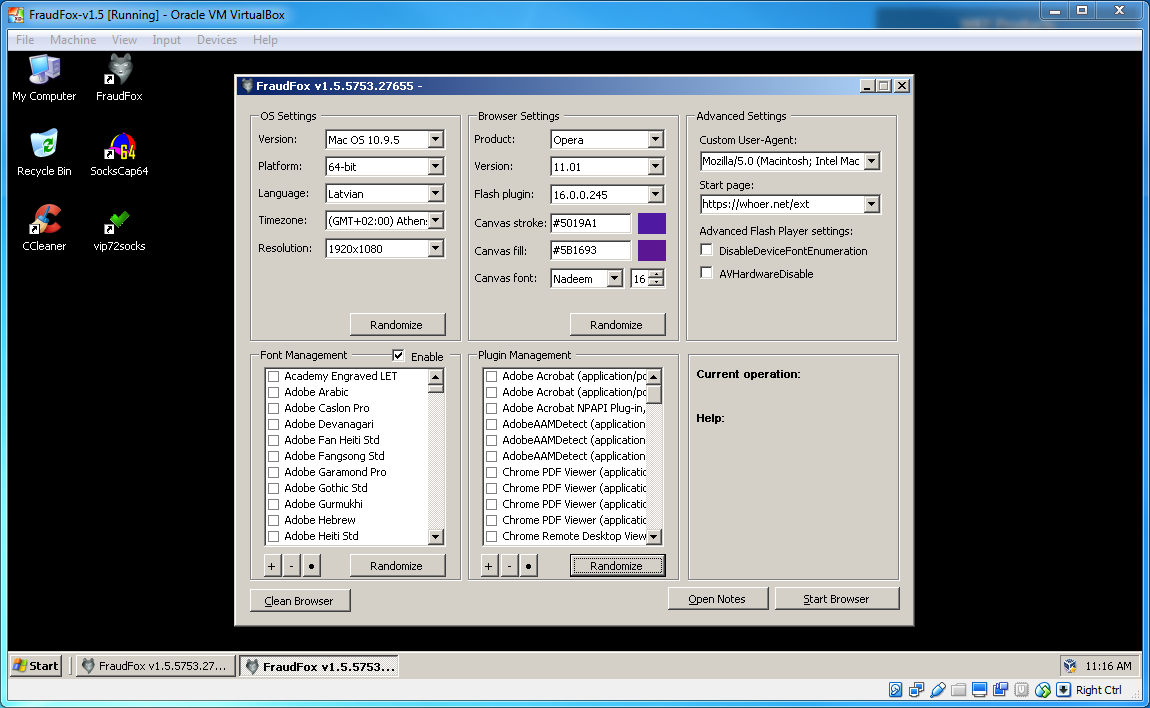Viewport: 1150px width, 708px height.
Task: Click the Canvas fill color swatch
Action: pyautogui.click(x=651, y=250)
